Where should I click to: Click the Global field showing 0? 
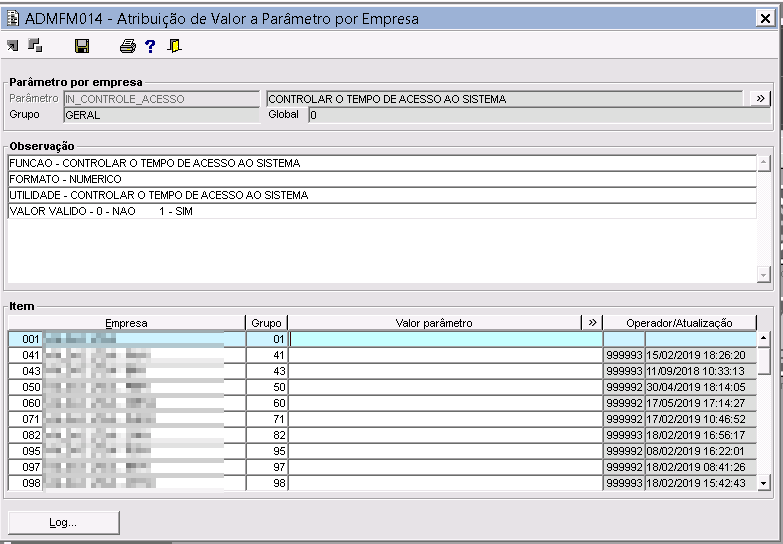click(x=540, y=115)
